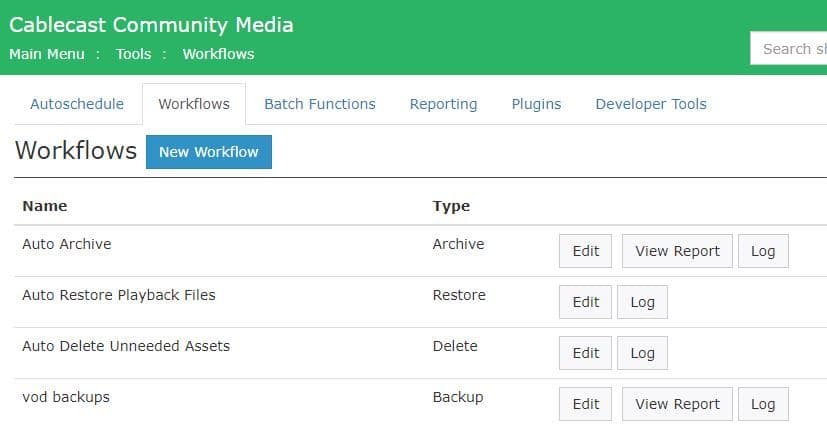This screenshot has width=827, height=446.
Task: View Report for vod backups
Action: 677,404
